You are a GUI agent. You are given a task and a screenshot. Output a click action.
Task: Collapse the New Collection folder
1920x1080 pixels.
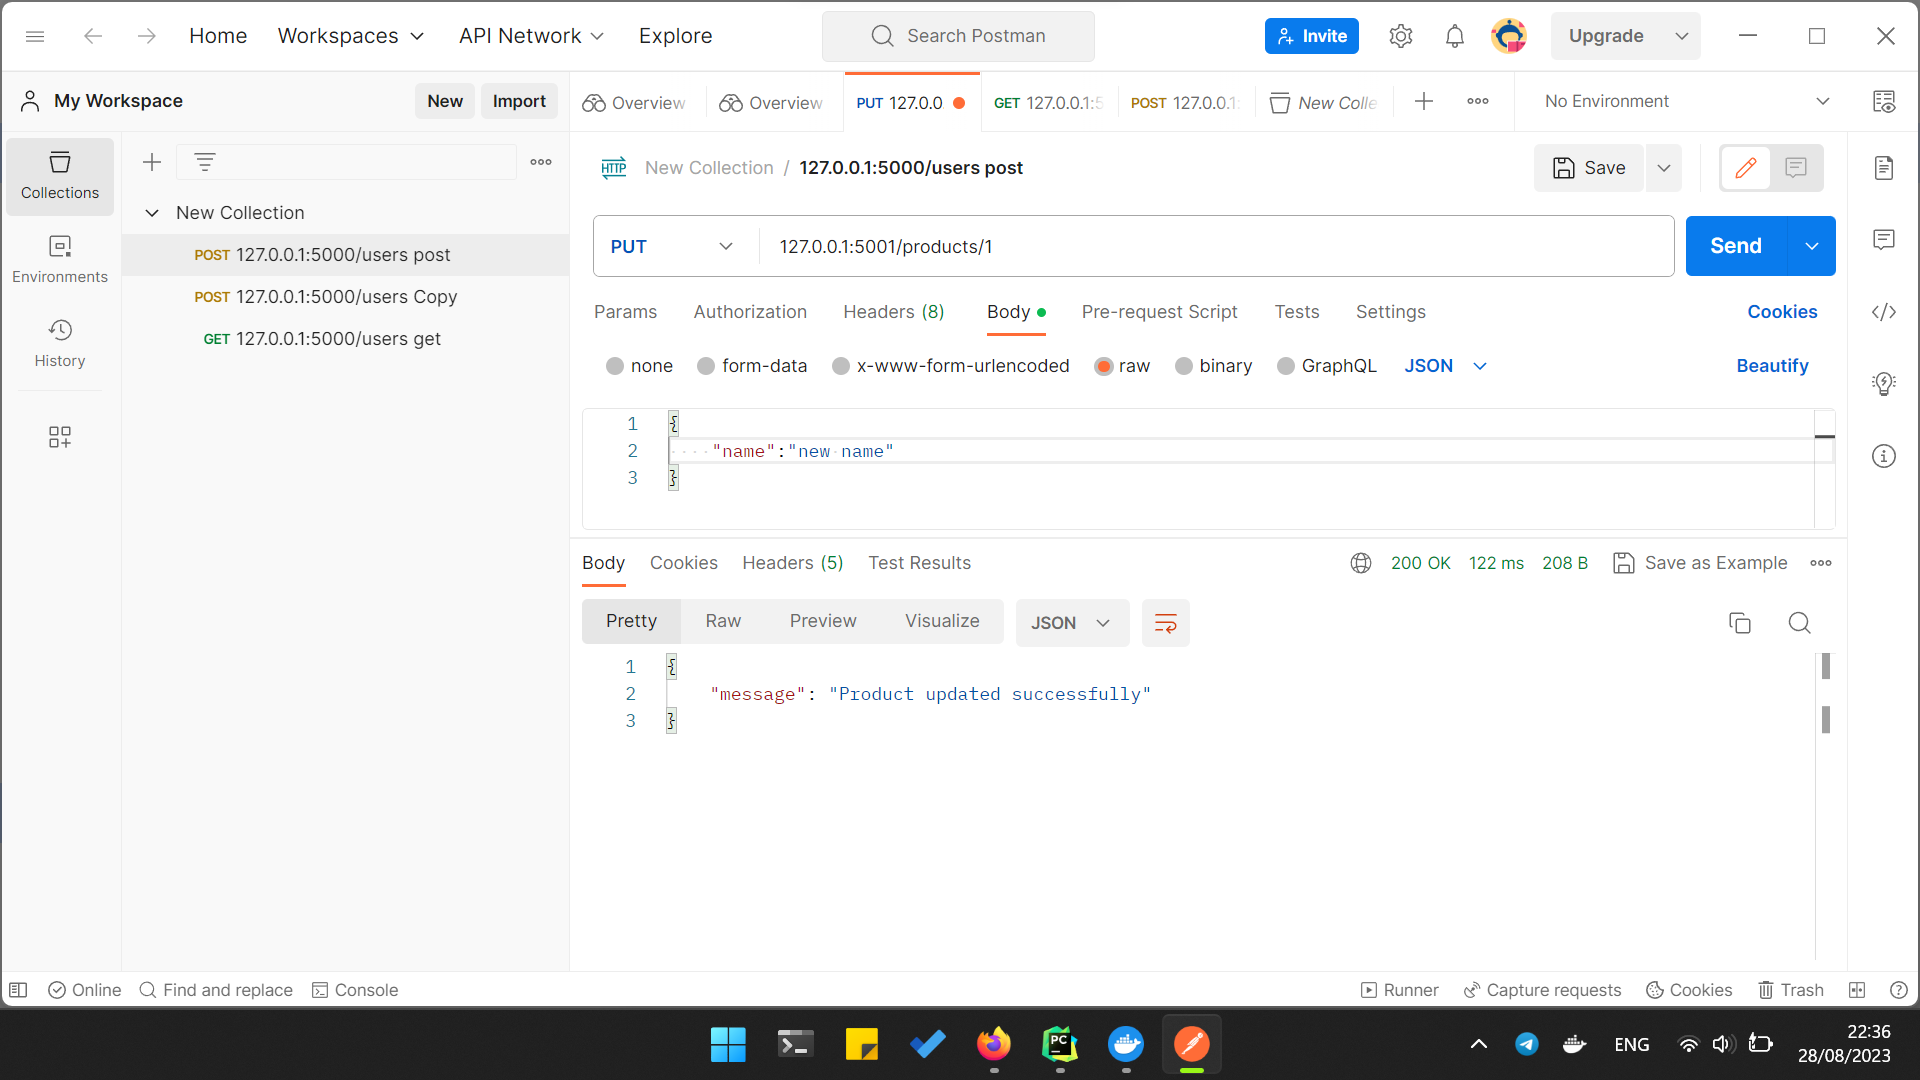pos(152,213)
